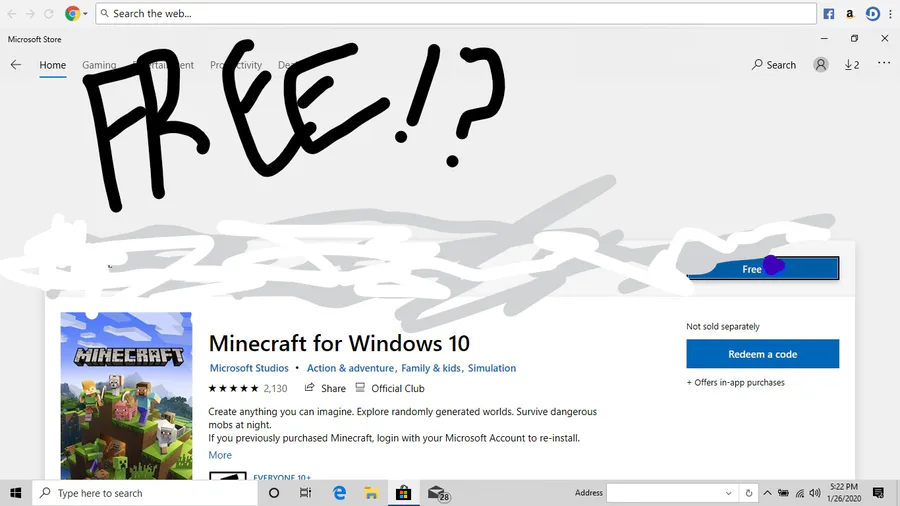Share the Minecraft app

pyautogui.click(x=325, y=388)
